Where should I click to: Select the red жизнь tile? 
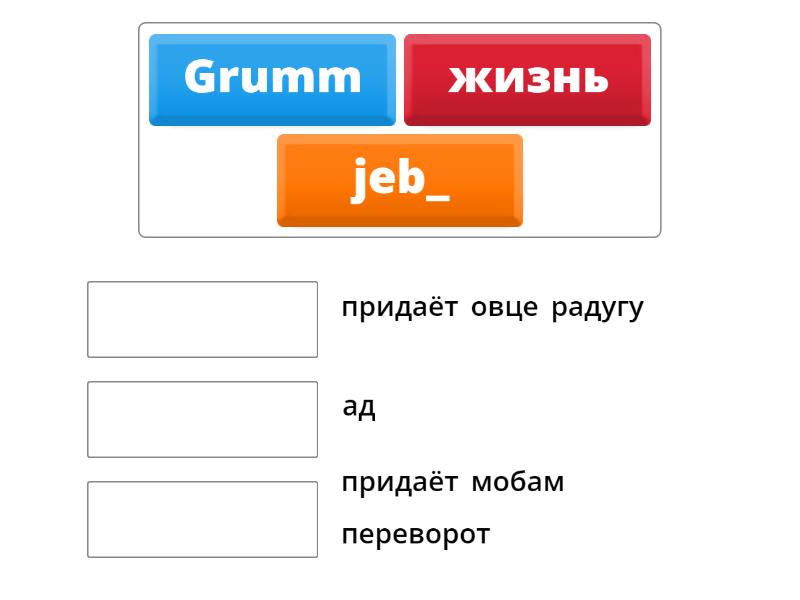pyautogui.click(x=527, y=79)
